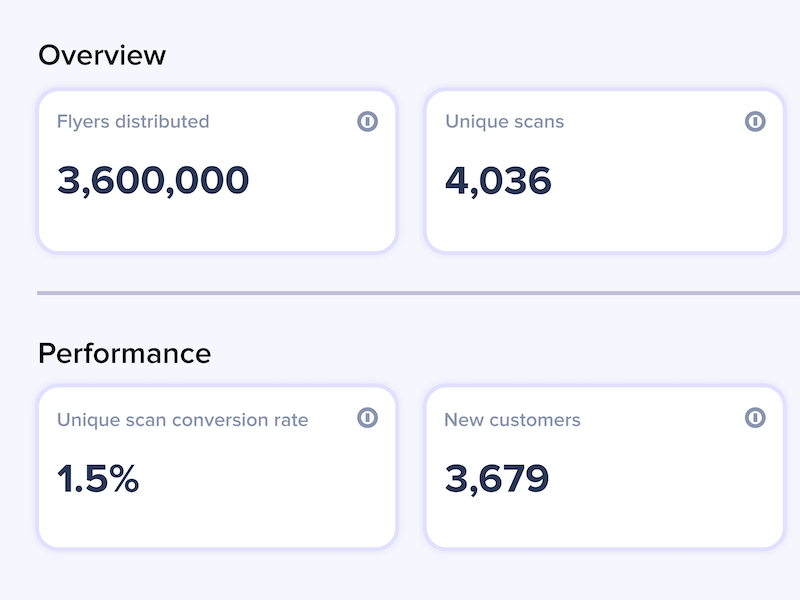This screenshot has width=800, height=600.
Task: Select the 3,679 new customers number
Action: [x=496, y=479]
